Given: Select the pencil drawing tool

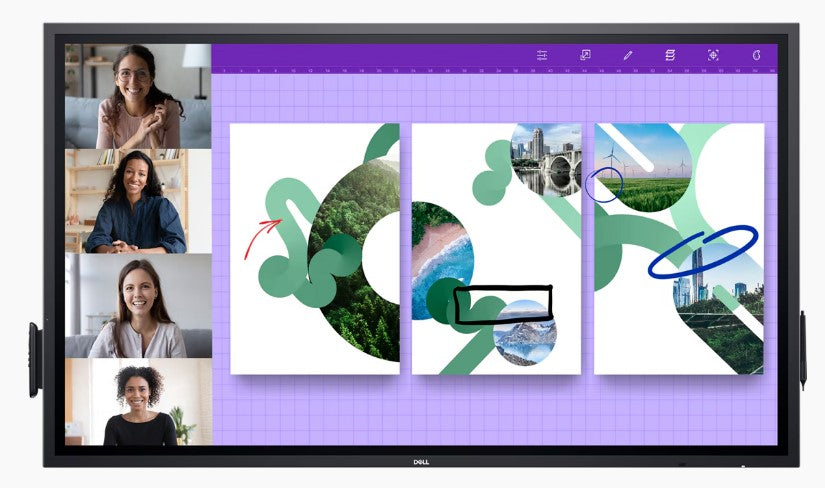Looking at the screenshot, I should point(628,55).
